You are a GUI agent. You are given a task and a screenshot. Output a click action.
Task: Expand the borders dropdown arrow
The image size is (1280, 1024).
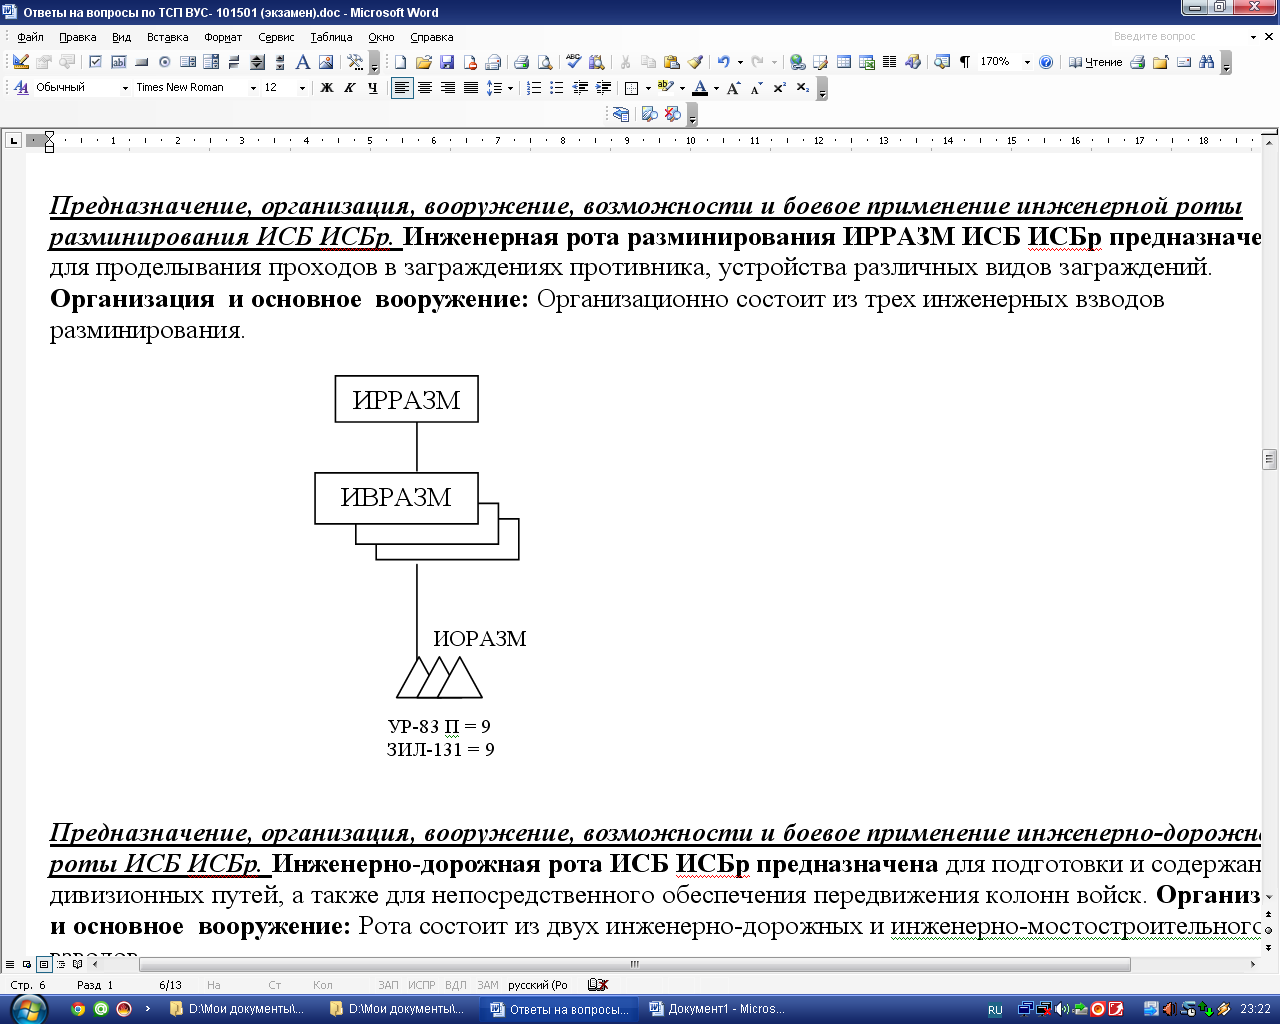coord(648,88)
